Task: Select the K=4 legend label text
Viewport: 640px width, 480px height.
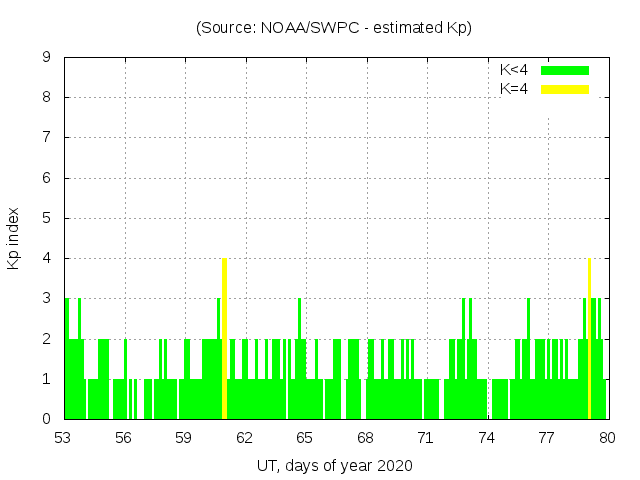Action: 514,89
